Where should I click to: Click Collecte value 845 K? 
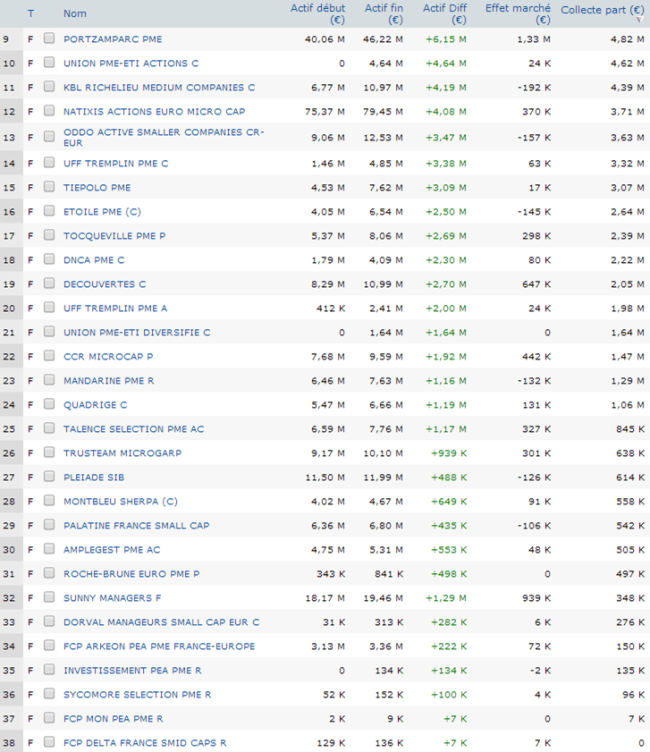[630, 429]
